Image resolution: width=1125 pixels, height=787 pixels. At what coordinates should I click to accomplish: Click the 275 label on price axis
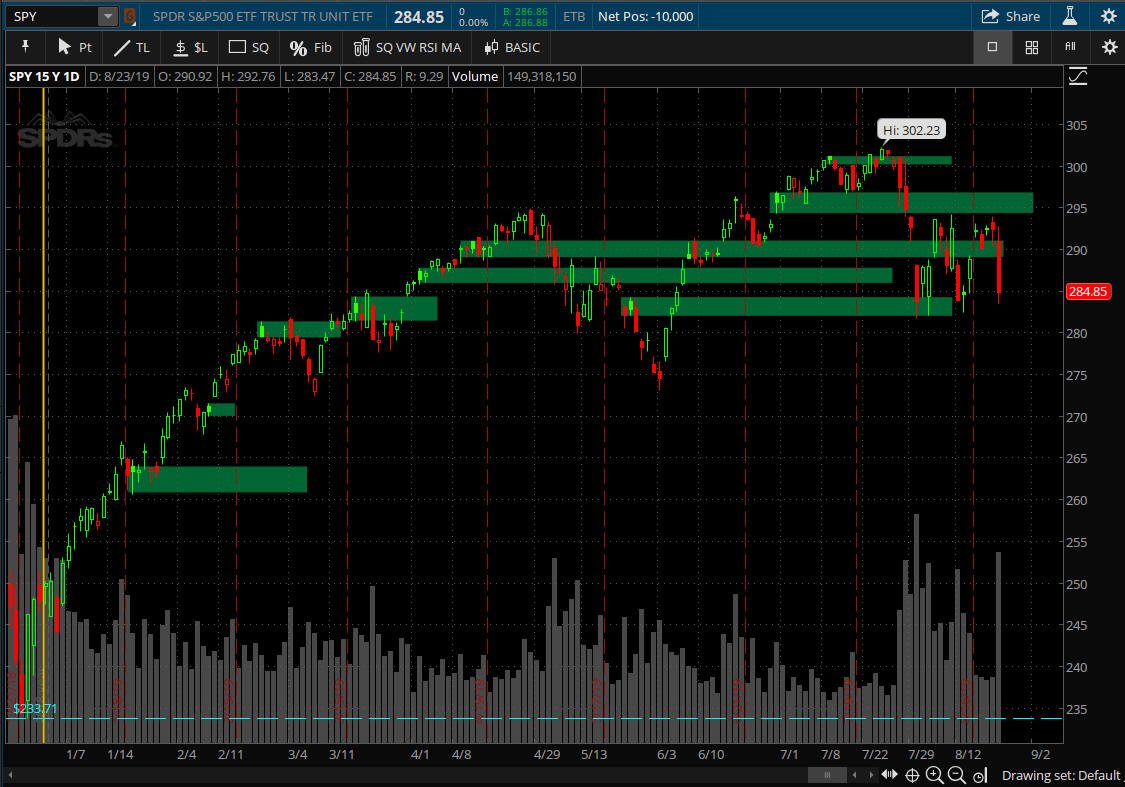pyautogui.click(x=1076, y=375)
